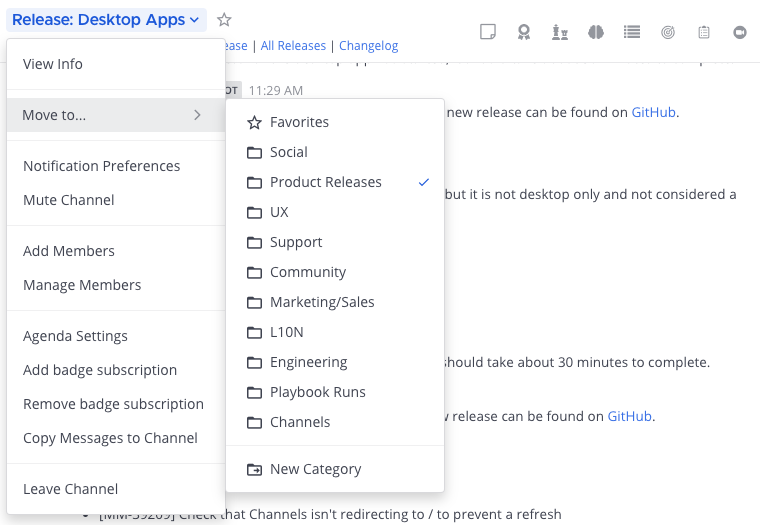The height and width of the screenshot is (525, 760).
Task: Click the All Releases link
Action: coord(292,46)
